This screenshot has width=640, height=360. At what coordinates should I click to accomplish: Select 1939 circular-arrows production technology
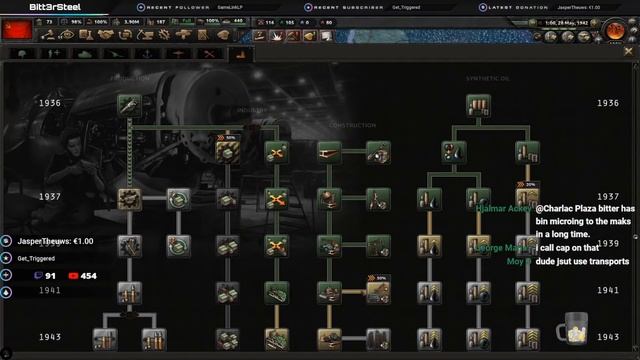(x=178, y=246)
